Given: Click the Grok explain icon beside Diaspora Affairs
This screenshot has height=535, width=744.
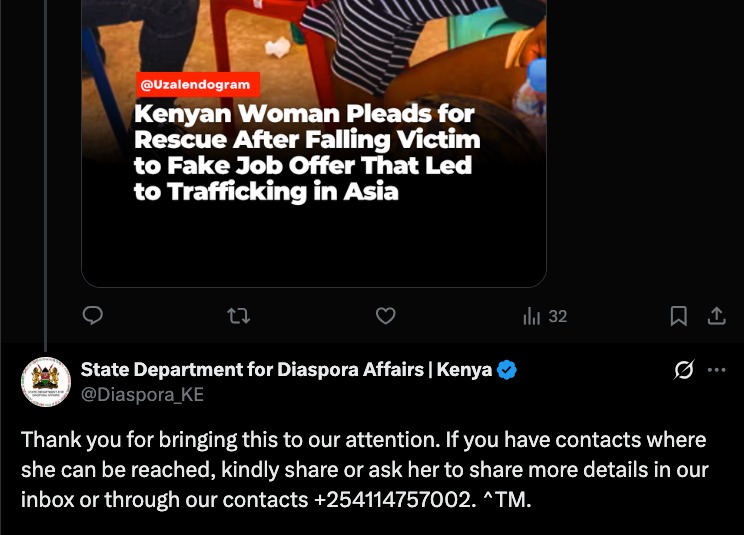Looking at the screenshot, I should (684, 370).
